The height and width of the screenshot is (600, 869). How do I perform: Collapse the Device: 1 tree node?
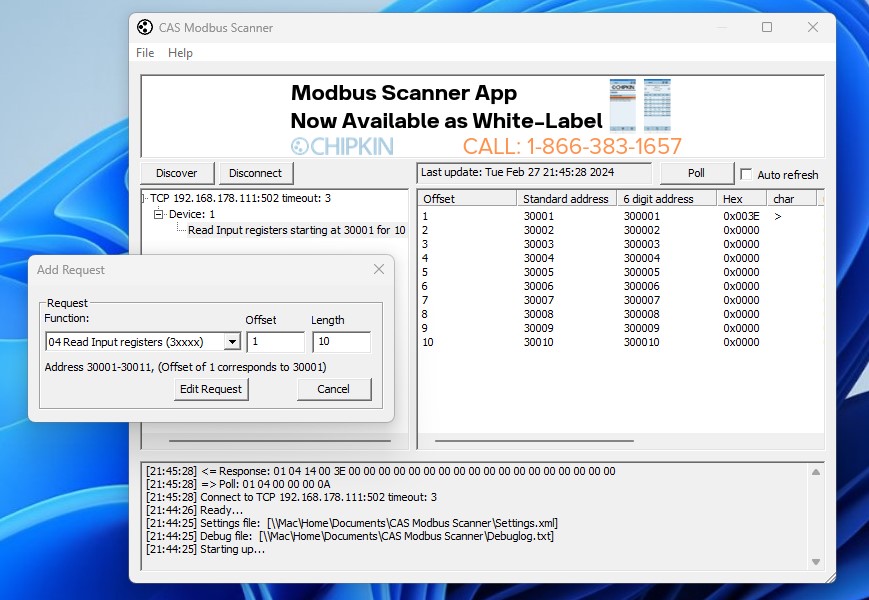click(159, 214)
